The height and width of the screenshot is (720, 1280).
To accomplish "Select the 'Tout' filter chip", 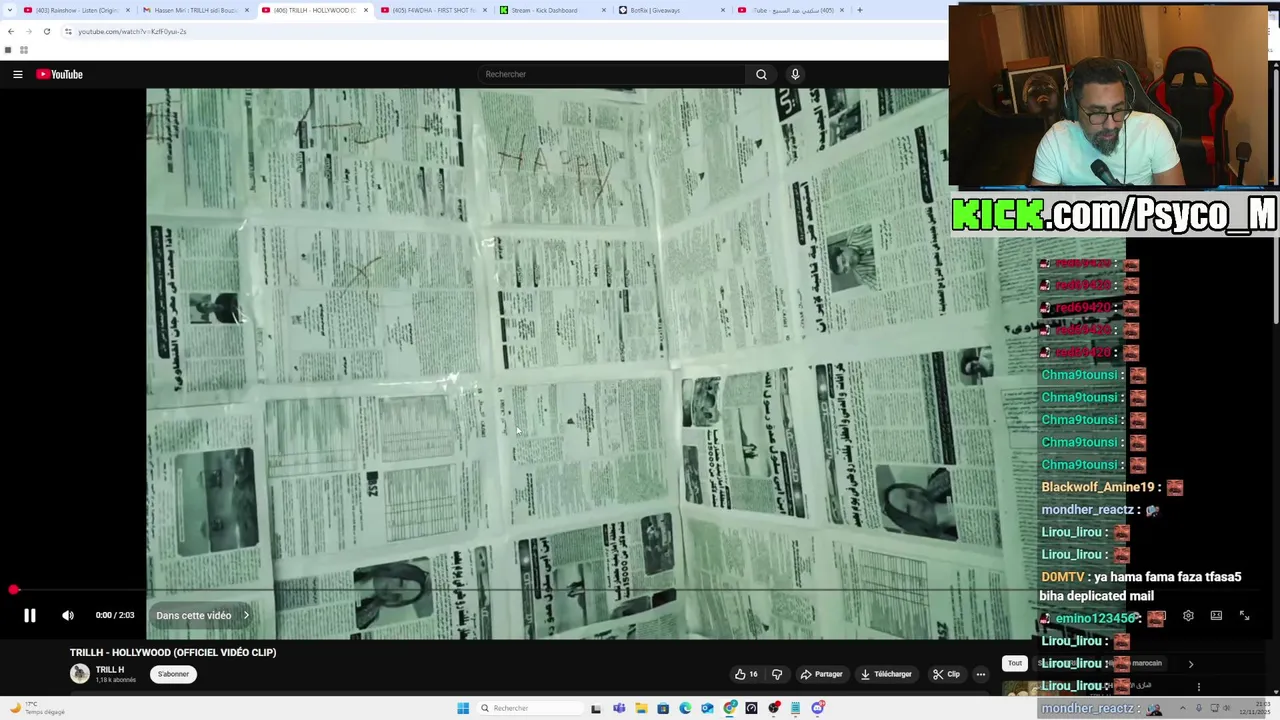I will 1015,663.
